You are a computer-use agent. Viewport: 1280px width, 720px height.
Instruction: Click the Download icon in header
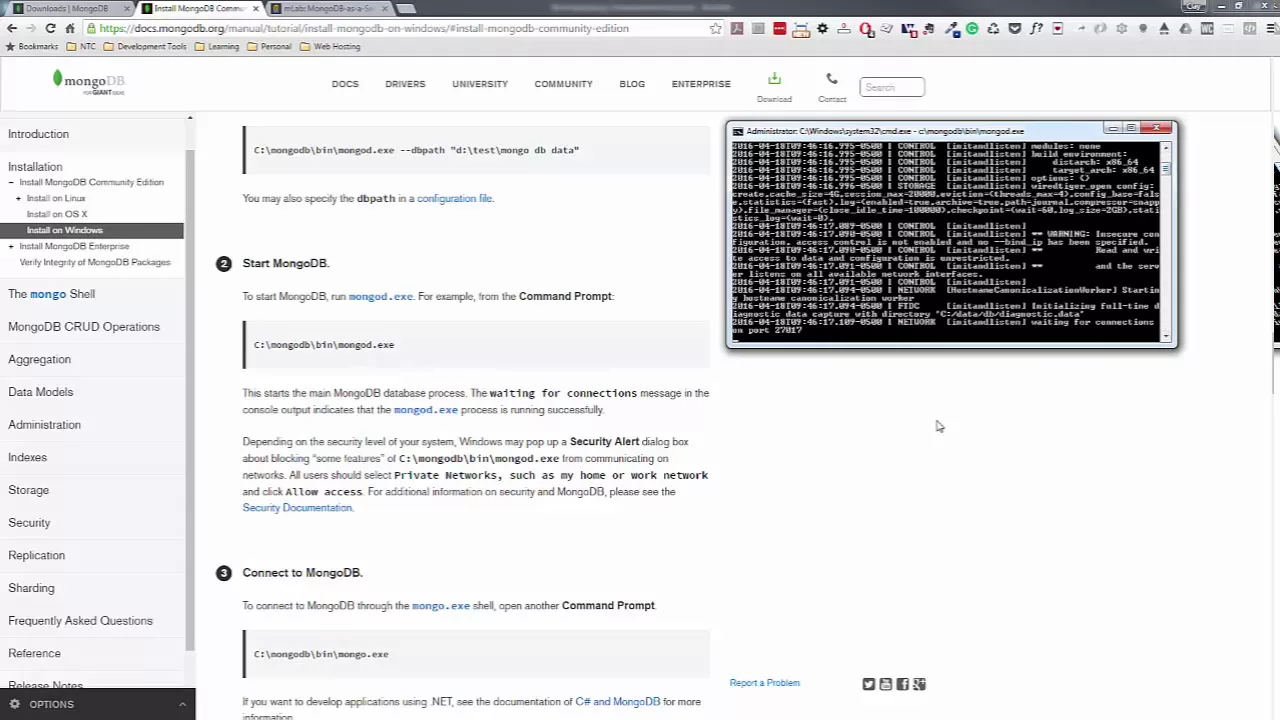(774, 79)
